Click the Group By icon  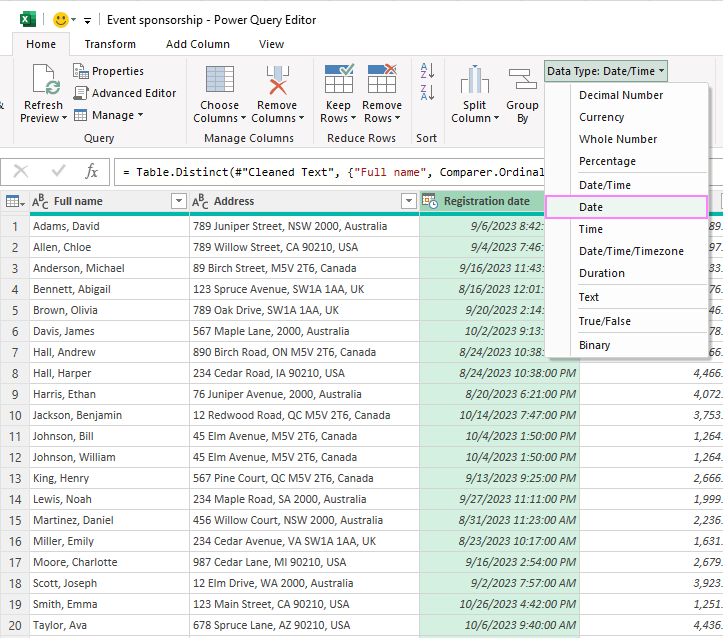(522, 79)
